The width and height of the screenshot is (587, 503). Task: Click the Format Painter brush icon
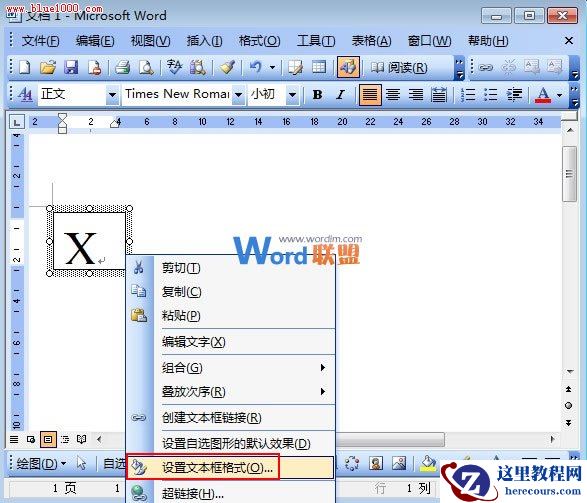tap(227, 68)
